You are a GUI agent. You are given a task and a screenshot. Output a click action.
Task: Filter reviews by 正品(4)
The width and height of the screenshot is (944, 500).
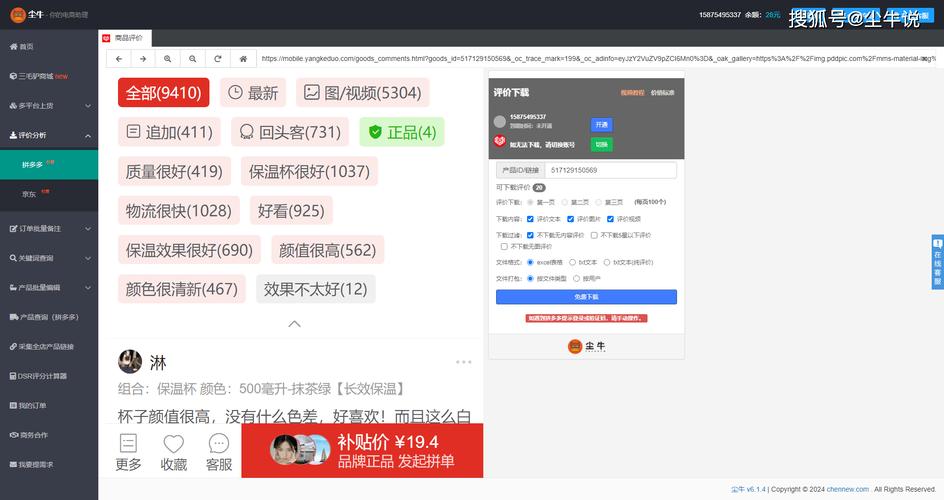pos(402,132)
